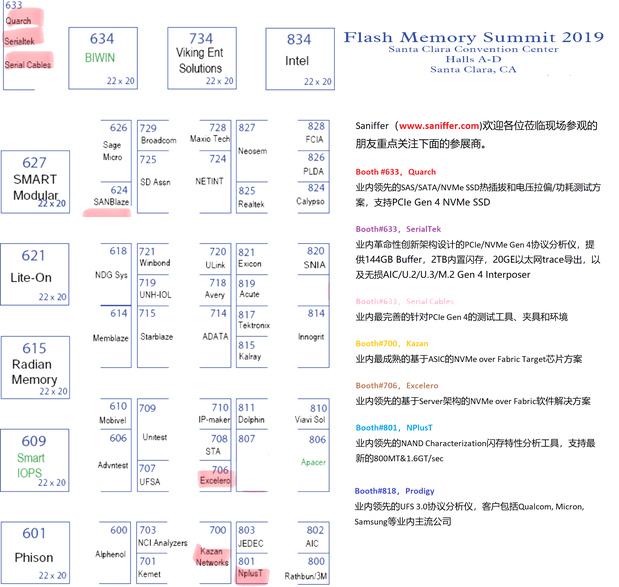Click booth 803 JEDEC
The height and width of the screenshot is (587, 619).
coord(252,537)
